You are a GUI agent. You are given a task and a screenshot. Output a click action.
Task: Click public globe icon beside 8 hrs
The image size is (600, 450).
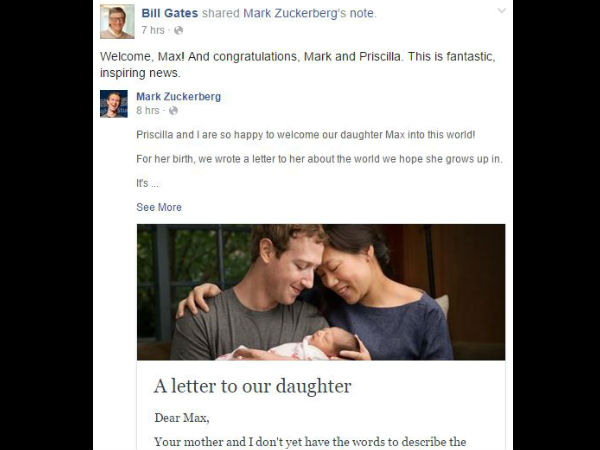pyautogui.click(x=173, y=111)
